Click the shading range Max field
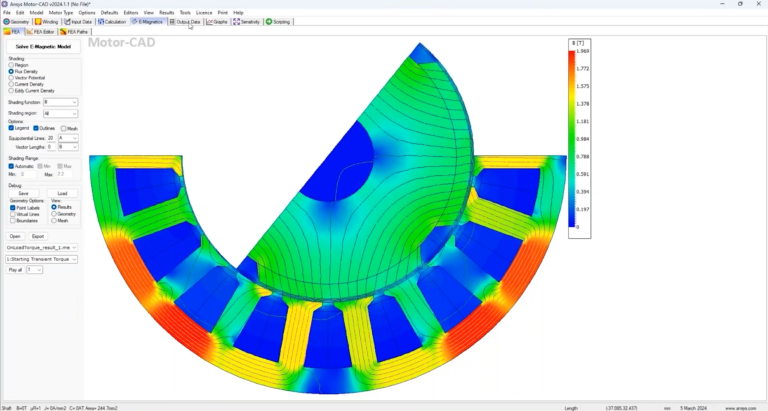Screen dimensions: 768x411 64,174
